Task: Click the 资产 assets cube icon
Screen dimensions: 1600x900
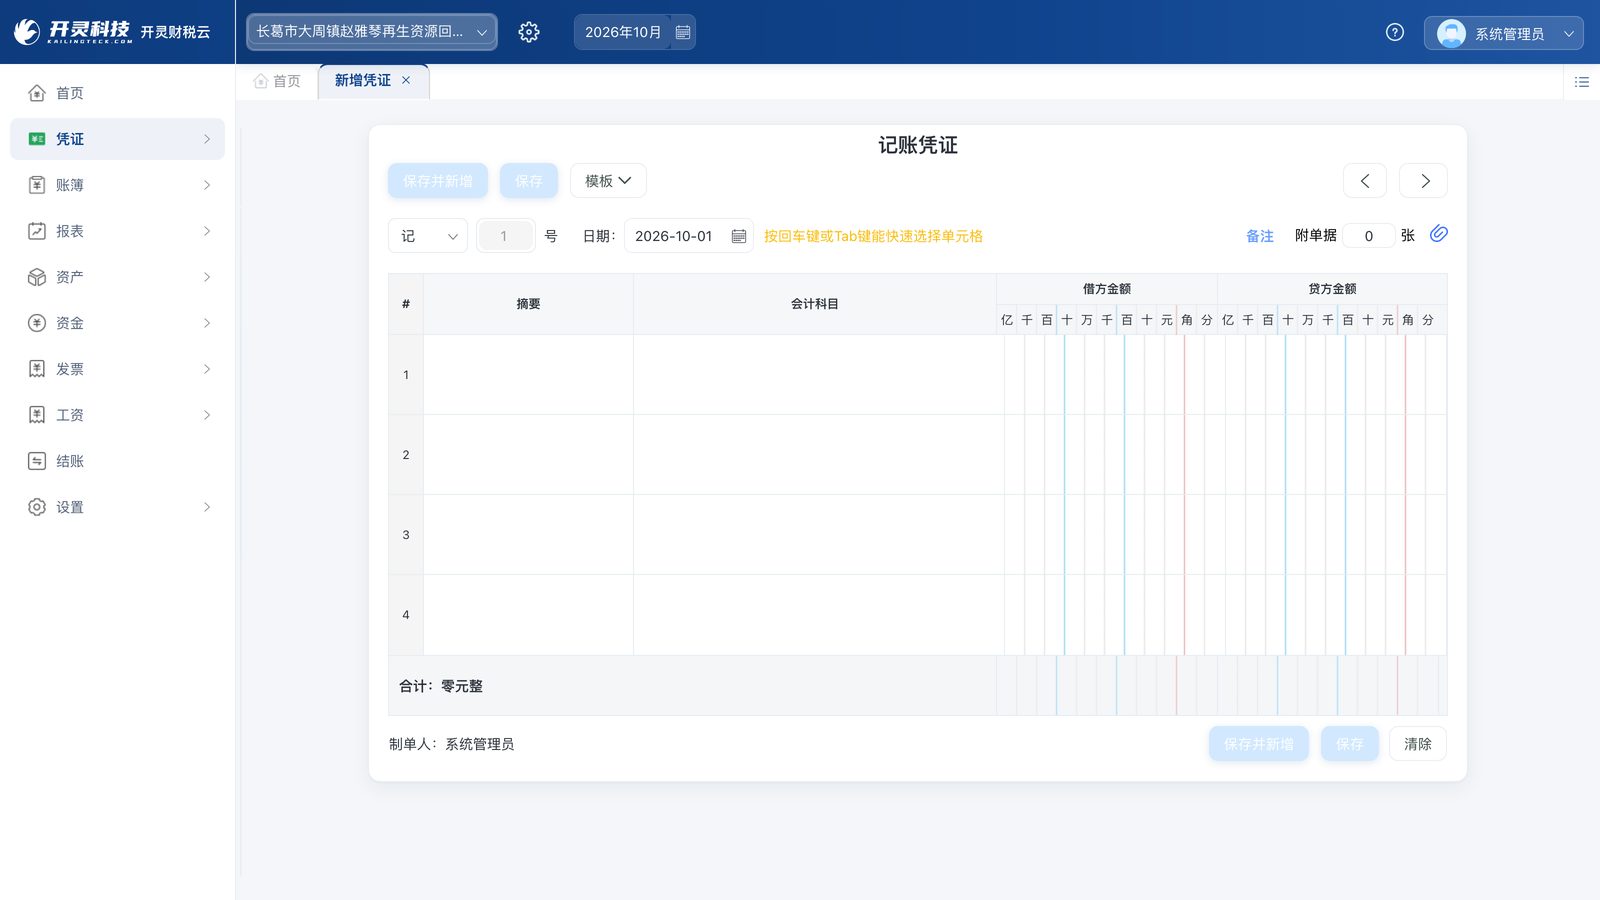Action: coord(37,277)
